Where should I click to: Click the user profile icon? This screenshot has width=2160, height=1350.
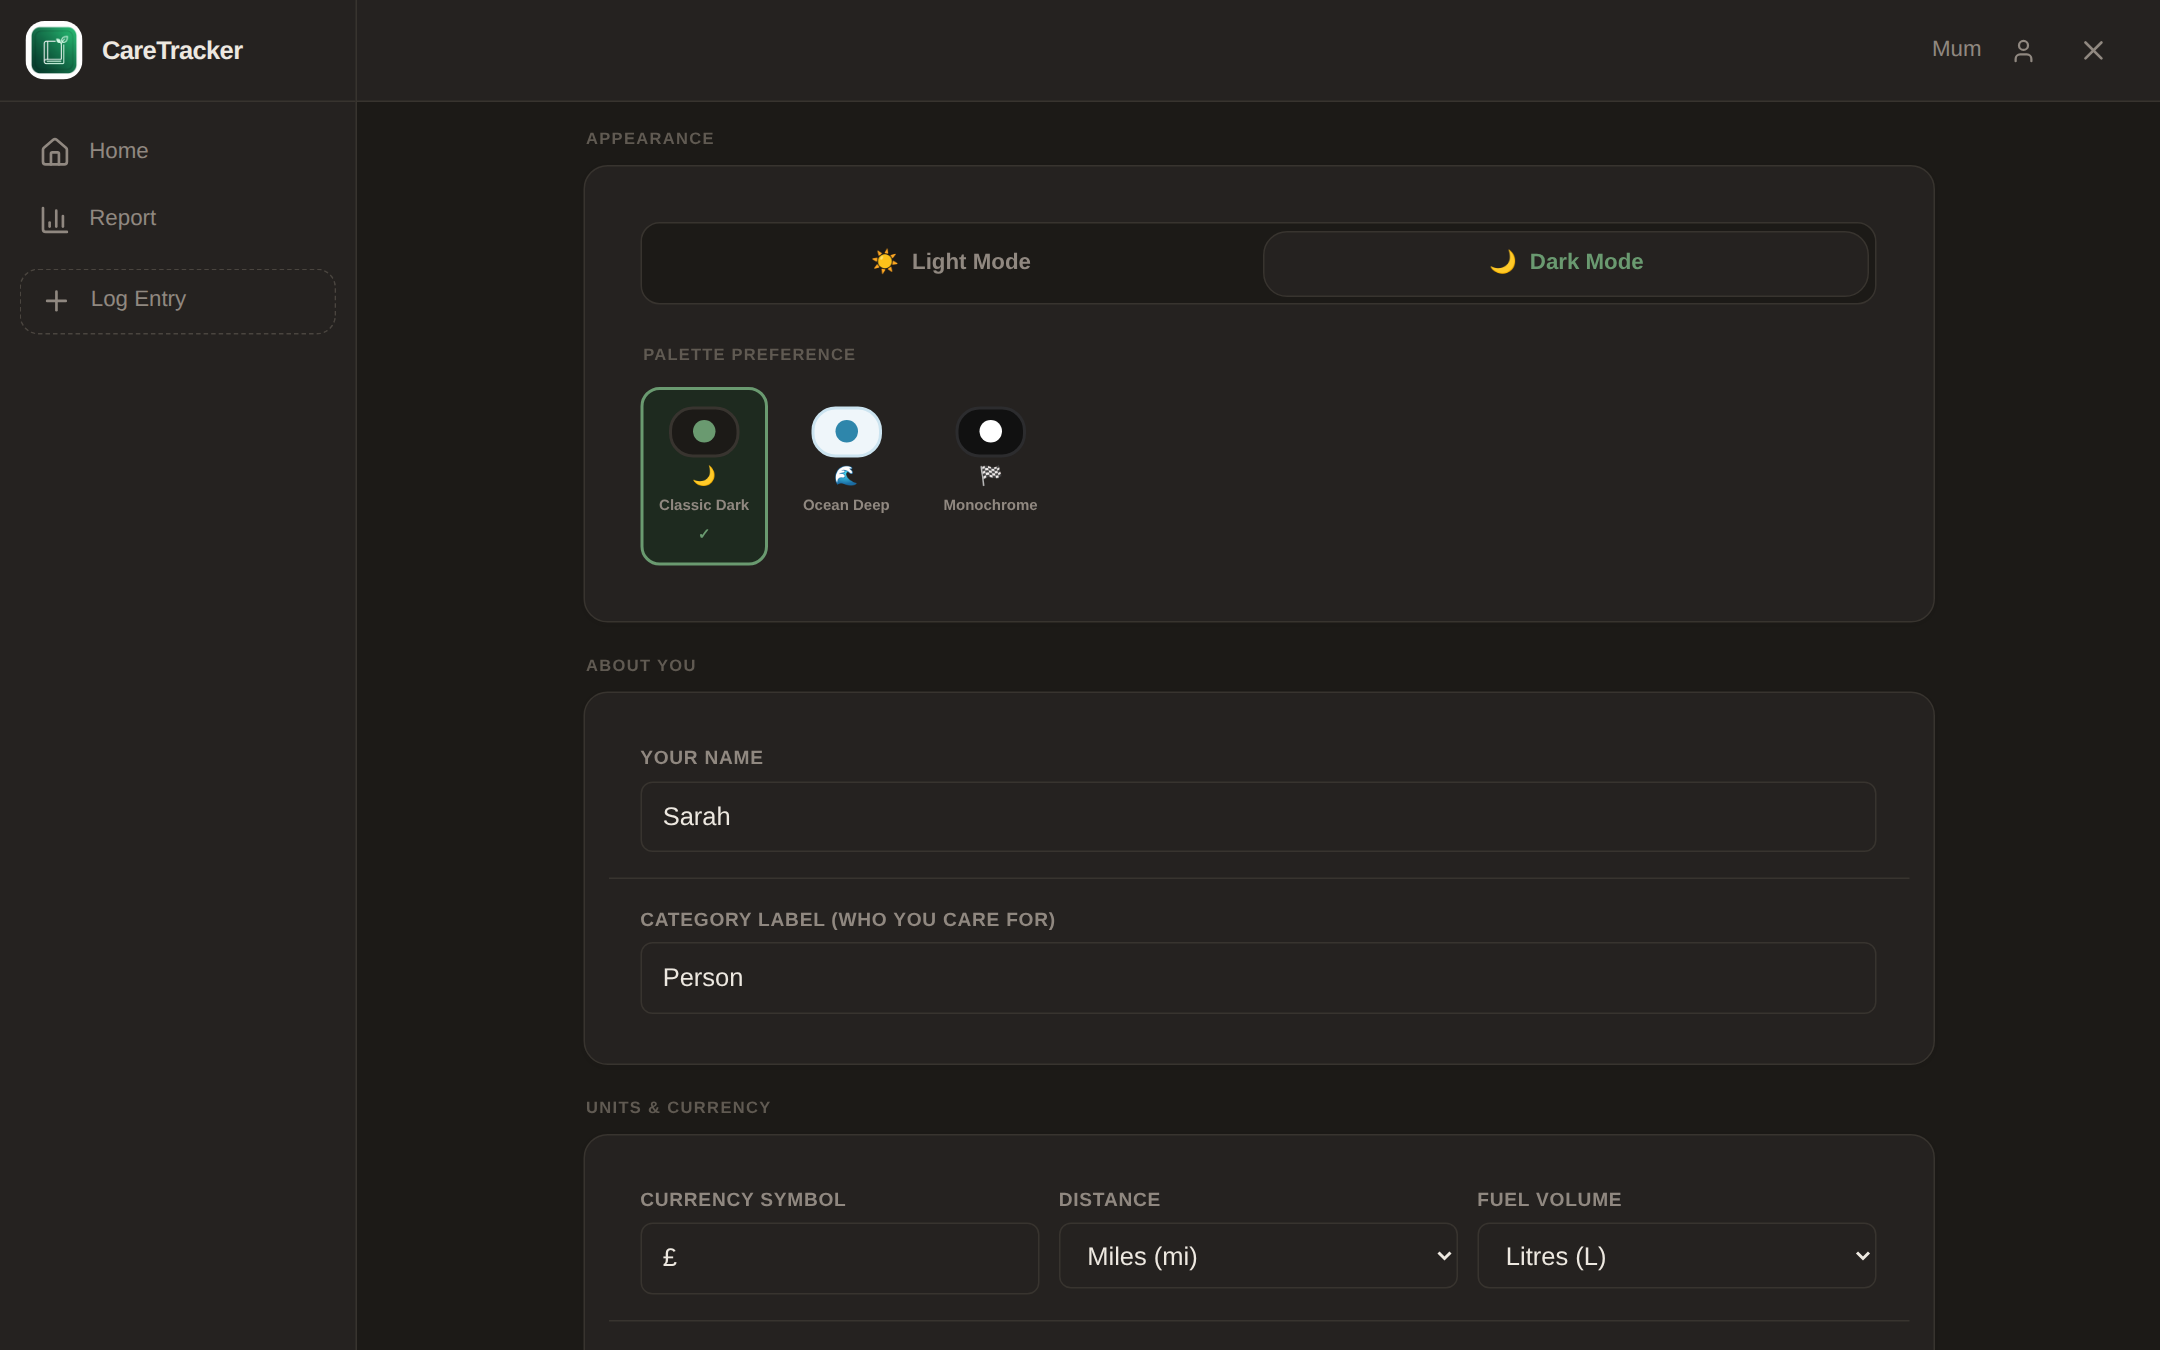(x=2023, y=50)
